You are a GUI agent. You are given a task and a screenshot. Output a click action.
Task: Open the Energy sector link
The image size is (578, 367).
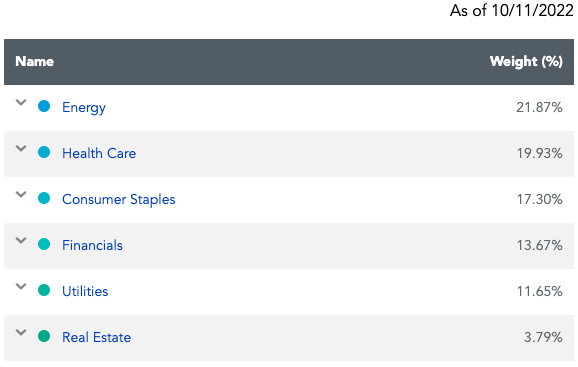pyautogui.click(x=84, y=108)
